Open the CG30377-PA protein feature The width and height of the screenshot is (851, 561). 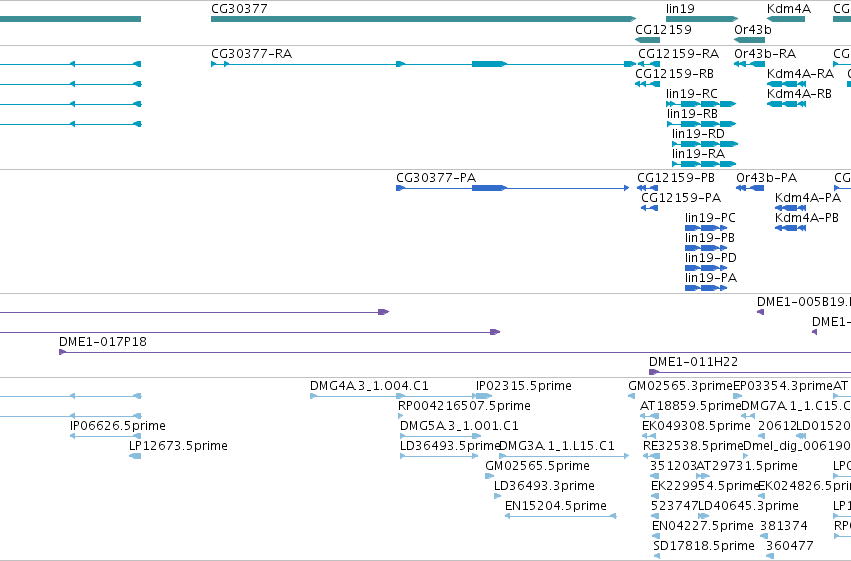pyautogui.click(x=513, y=188)
